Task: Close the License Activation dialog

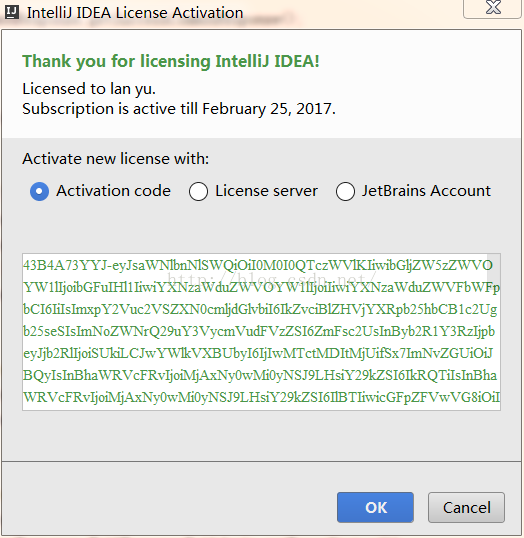Action: tap(493, 8)
